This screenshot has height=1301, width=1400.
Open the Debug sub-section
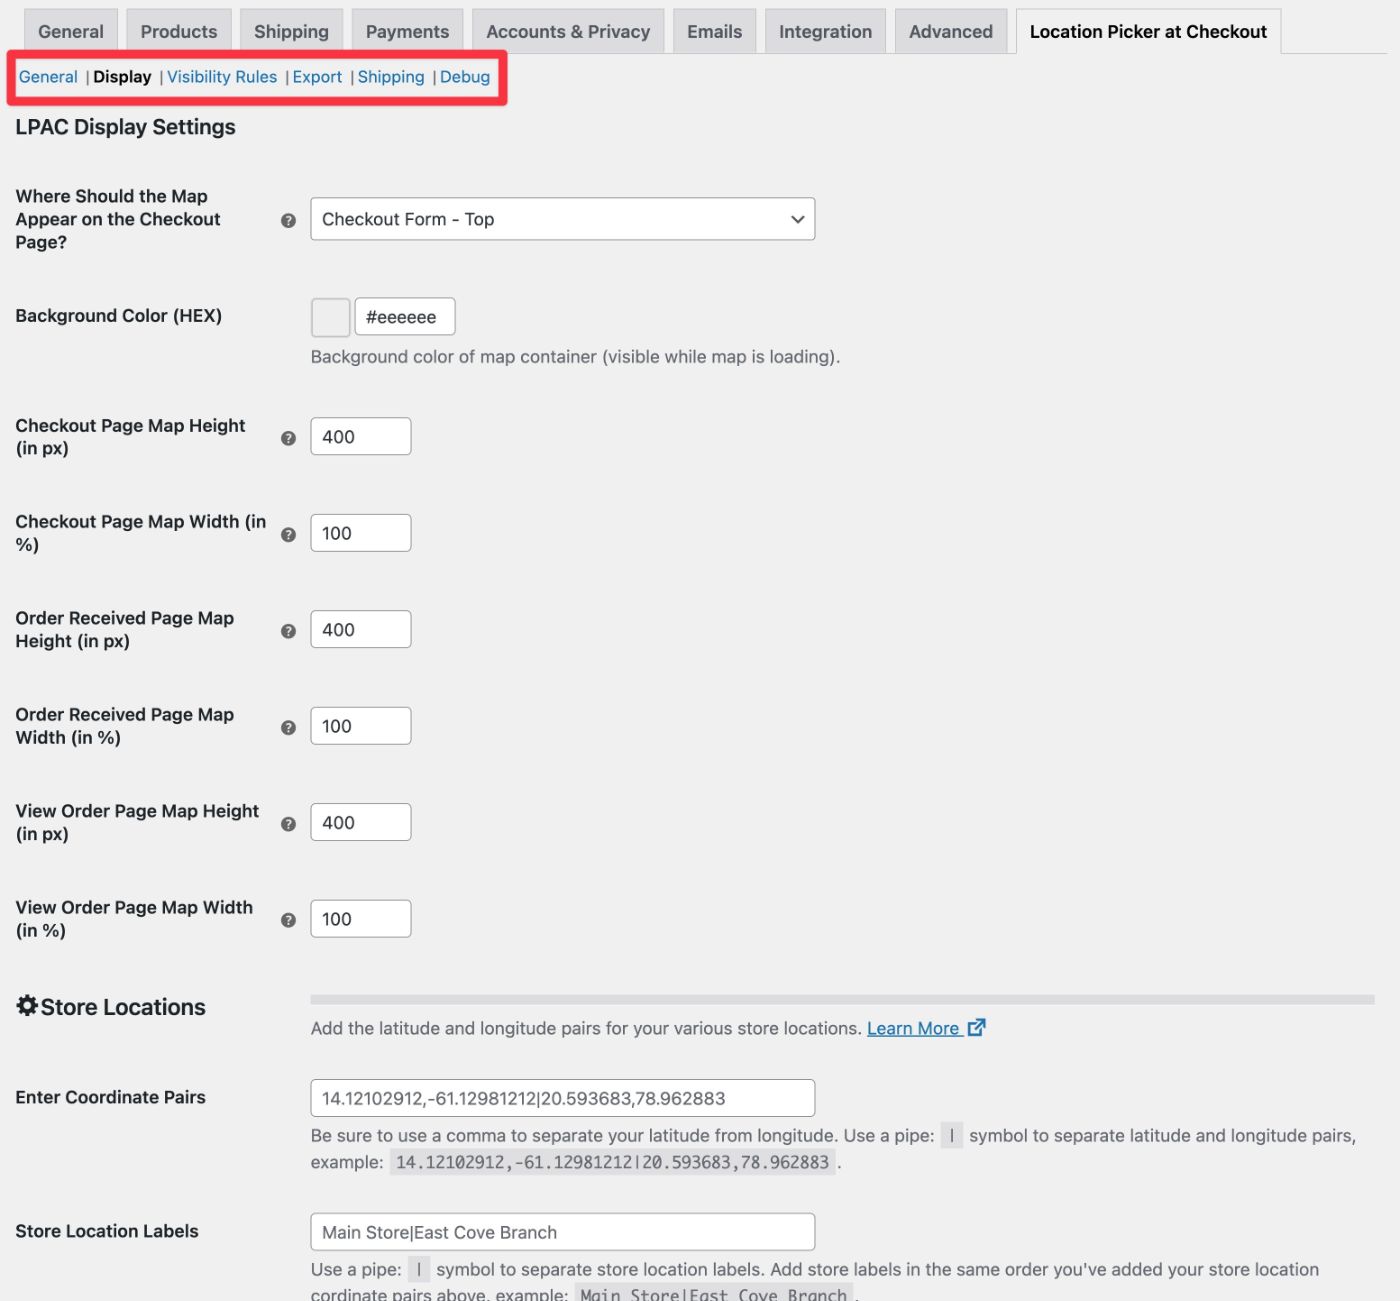[x=465, y=77]
